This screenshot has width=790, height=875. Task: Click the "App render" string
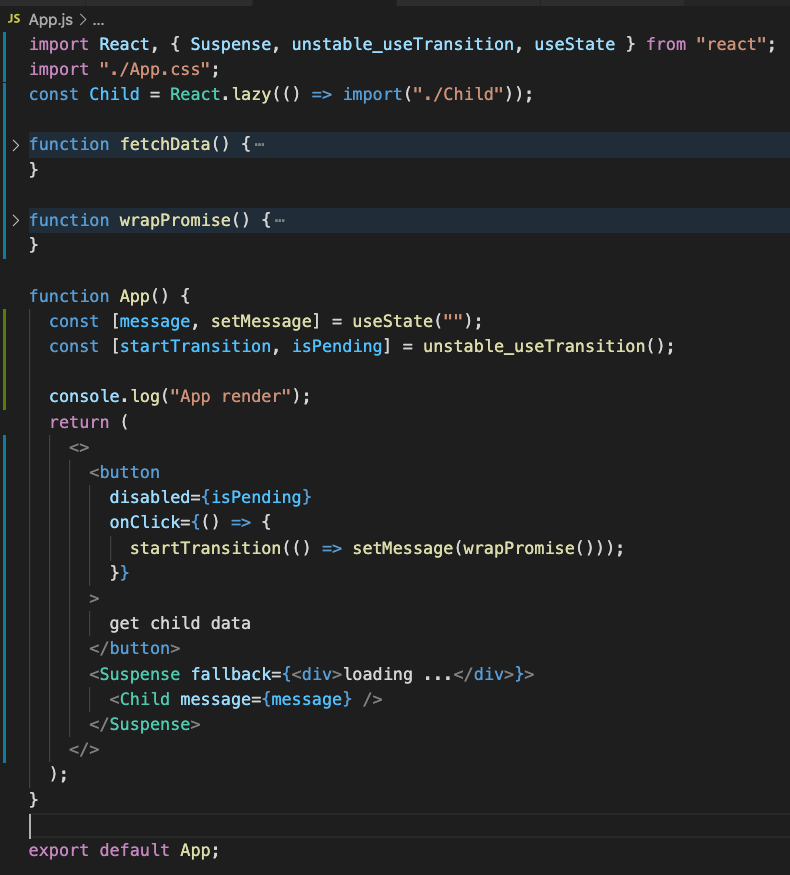click(230, 397)
